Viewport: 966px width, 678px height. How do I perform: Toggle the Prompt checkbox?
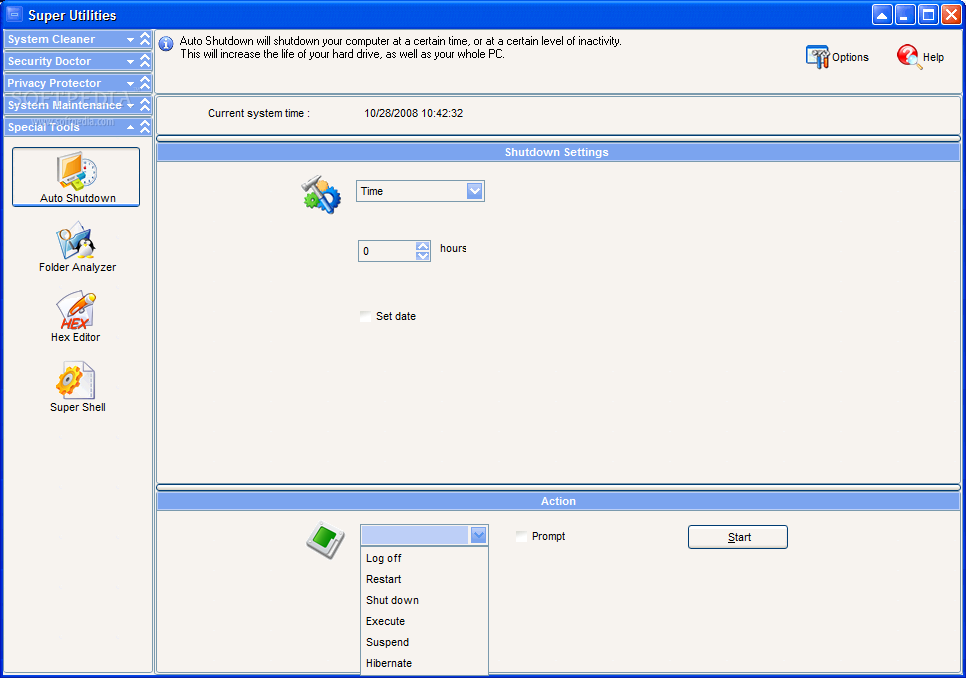521,536
